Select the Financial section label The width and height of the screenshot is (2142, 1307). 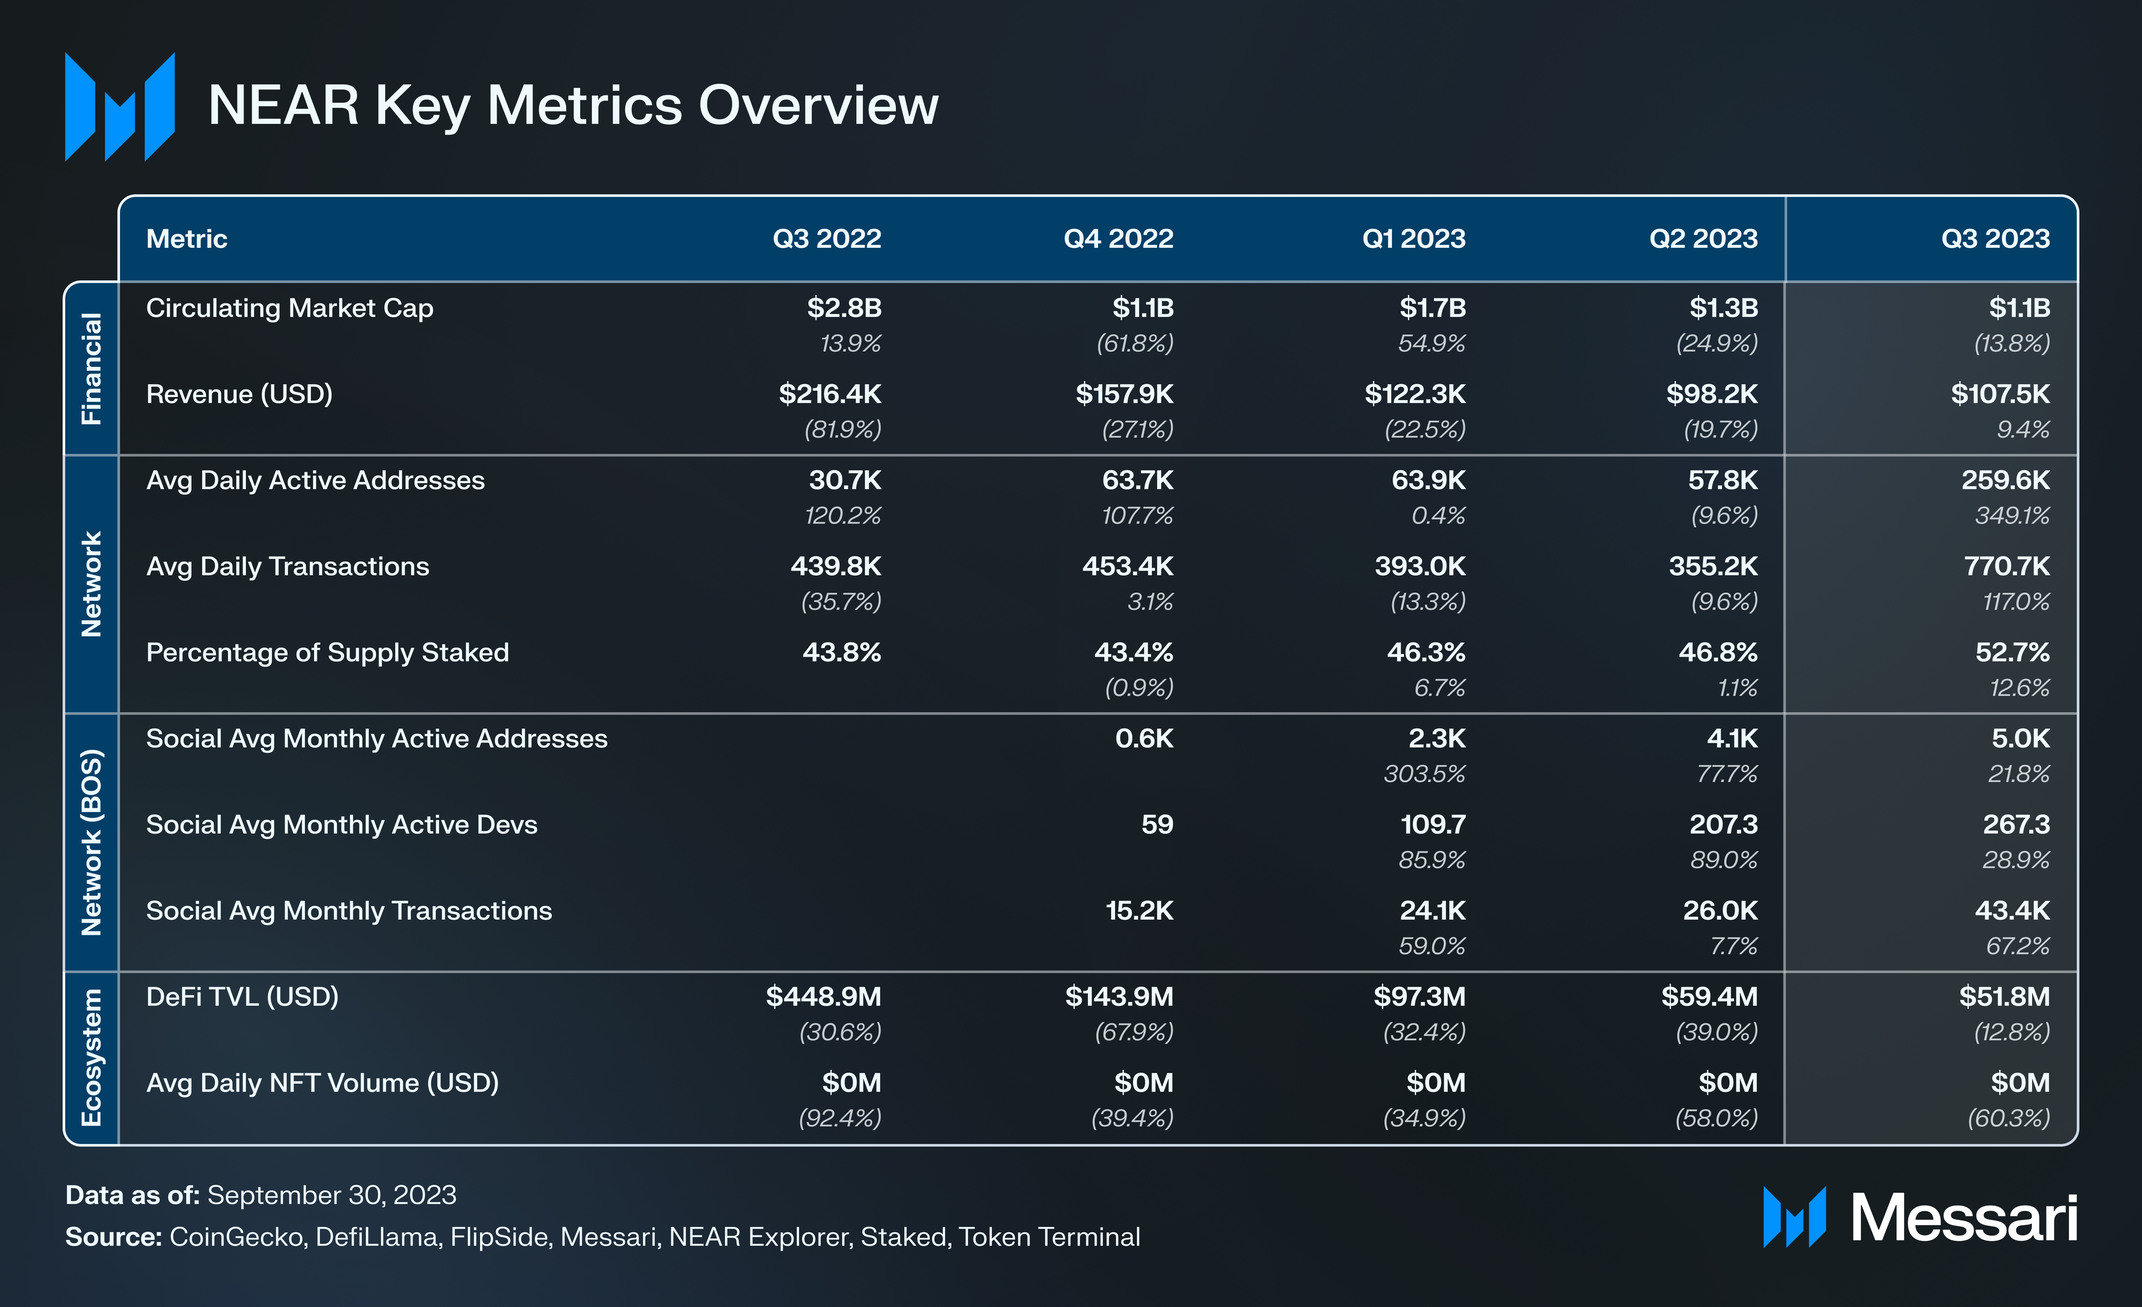pos(91,369)
